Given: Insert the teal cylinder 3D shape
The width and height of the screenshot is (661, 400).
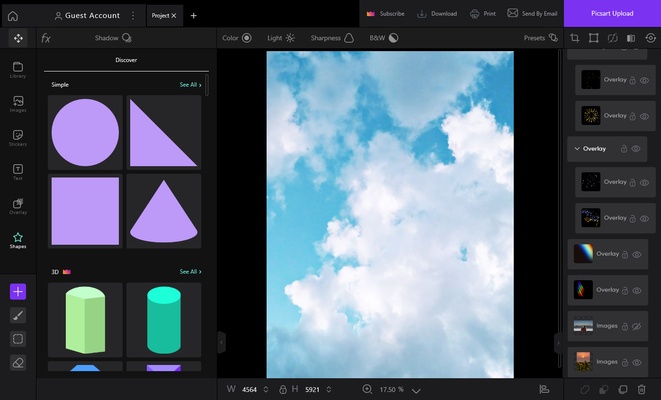Looking at the screenshot, I should (x=164, y=320).
